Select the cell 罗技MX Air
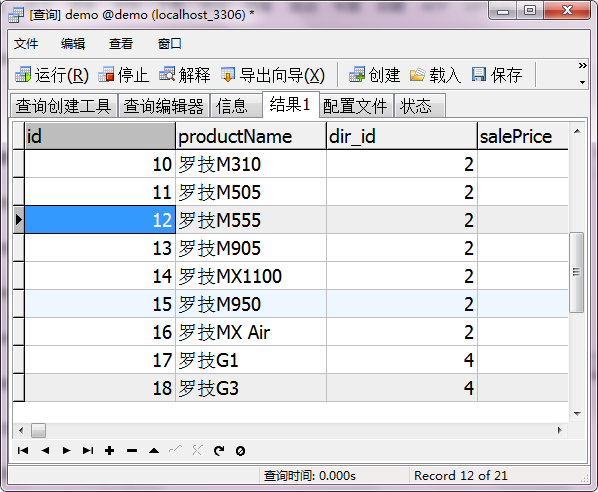 click(x=251, y=332)
